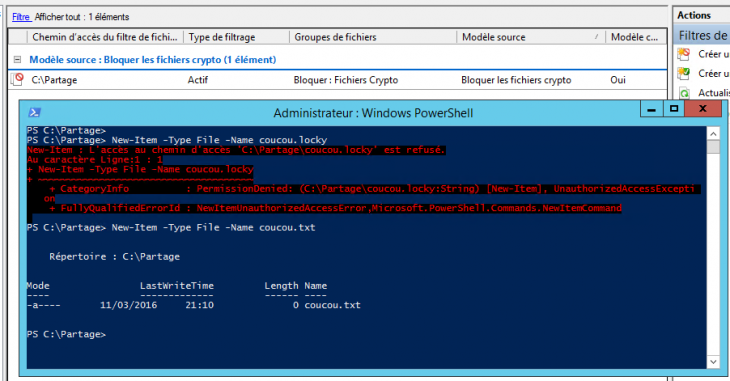This screenshot has height=381, width=730.
Task: Click Groupes de fichiers column header
Action: coord(372,37)
